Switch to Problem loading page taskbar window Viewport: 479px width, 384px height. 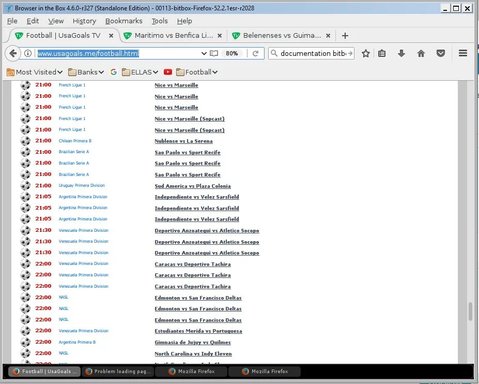[x=118, y=371]
